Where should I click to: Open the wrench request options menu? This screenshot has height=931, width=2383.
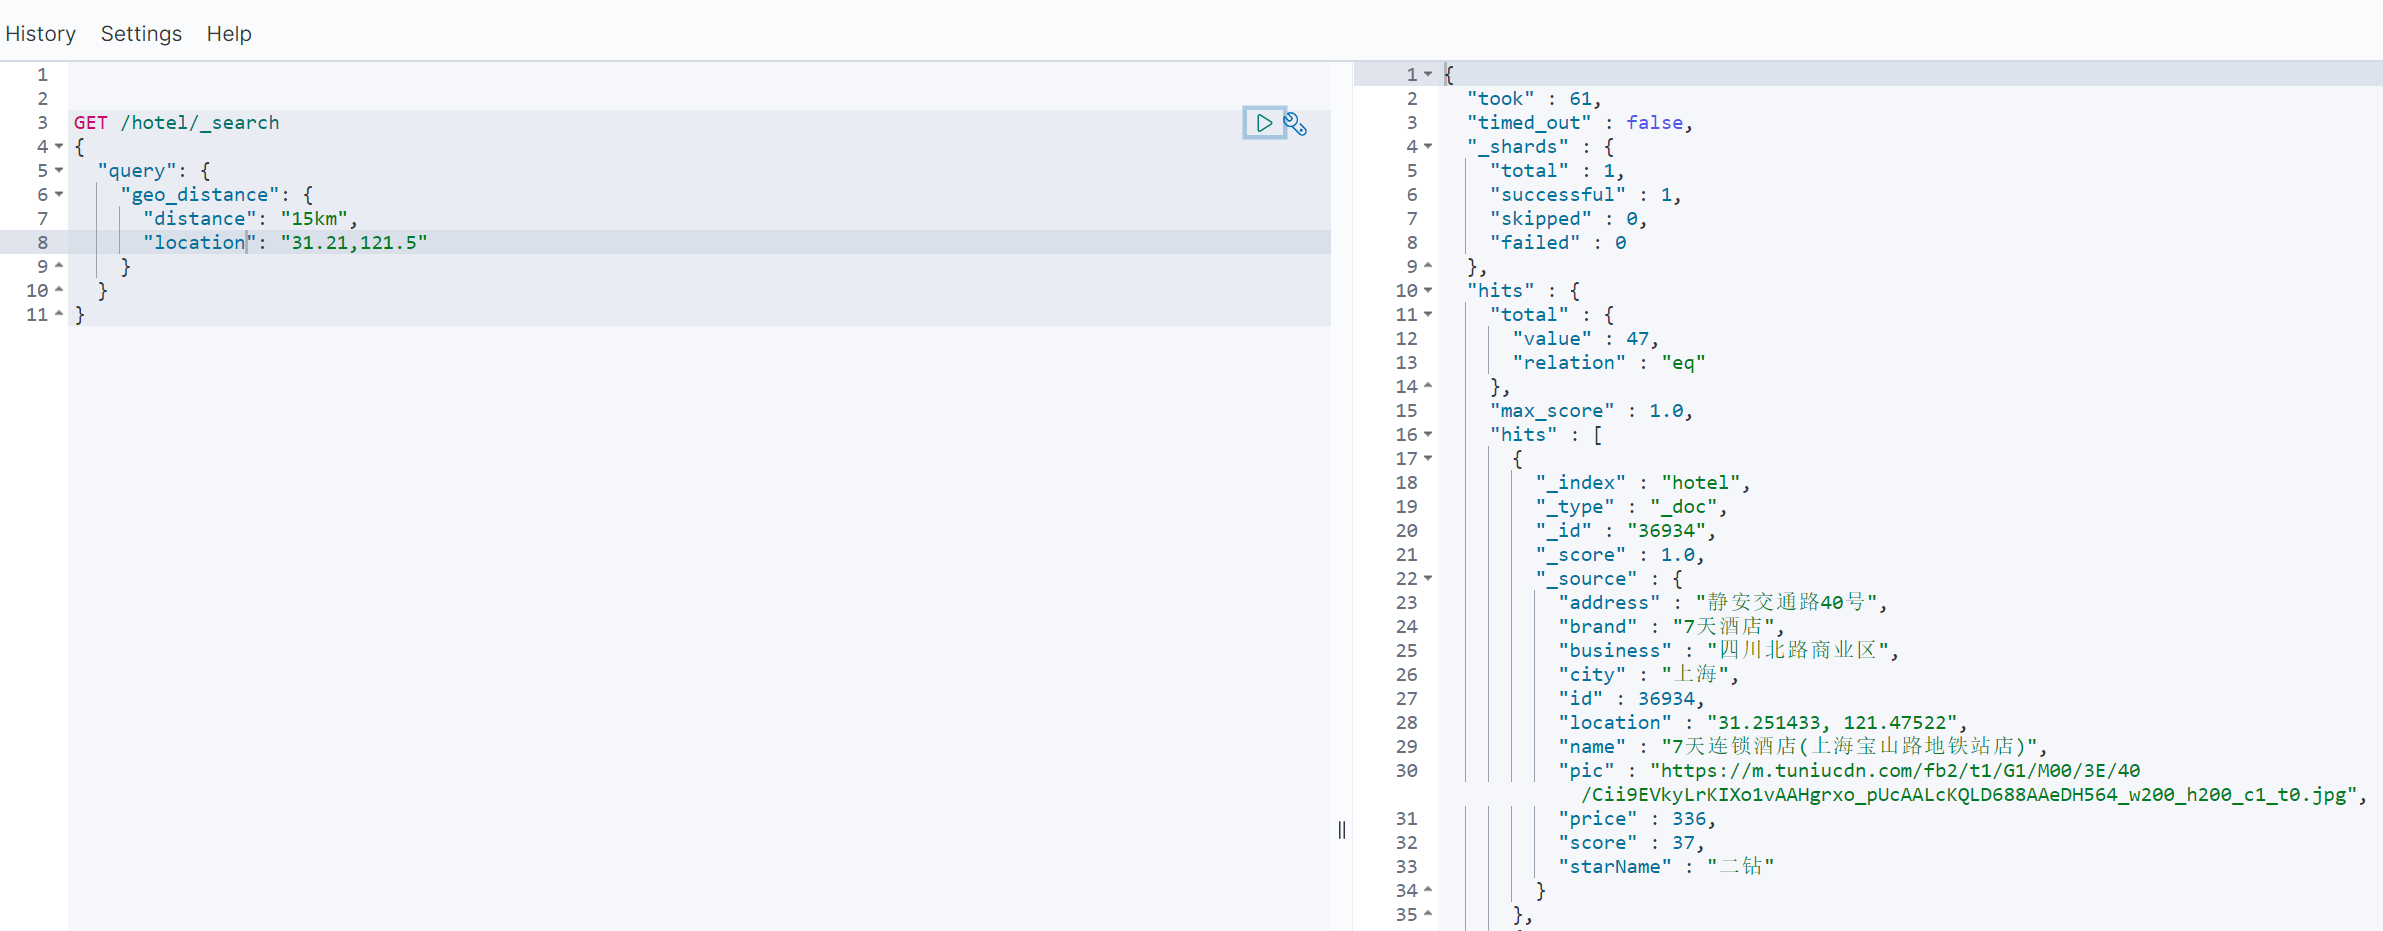(x=1296, y=124)
